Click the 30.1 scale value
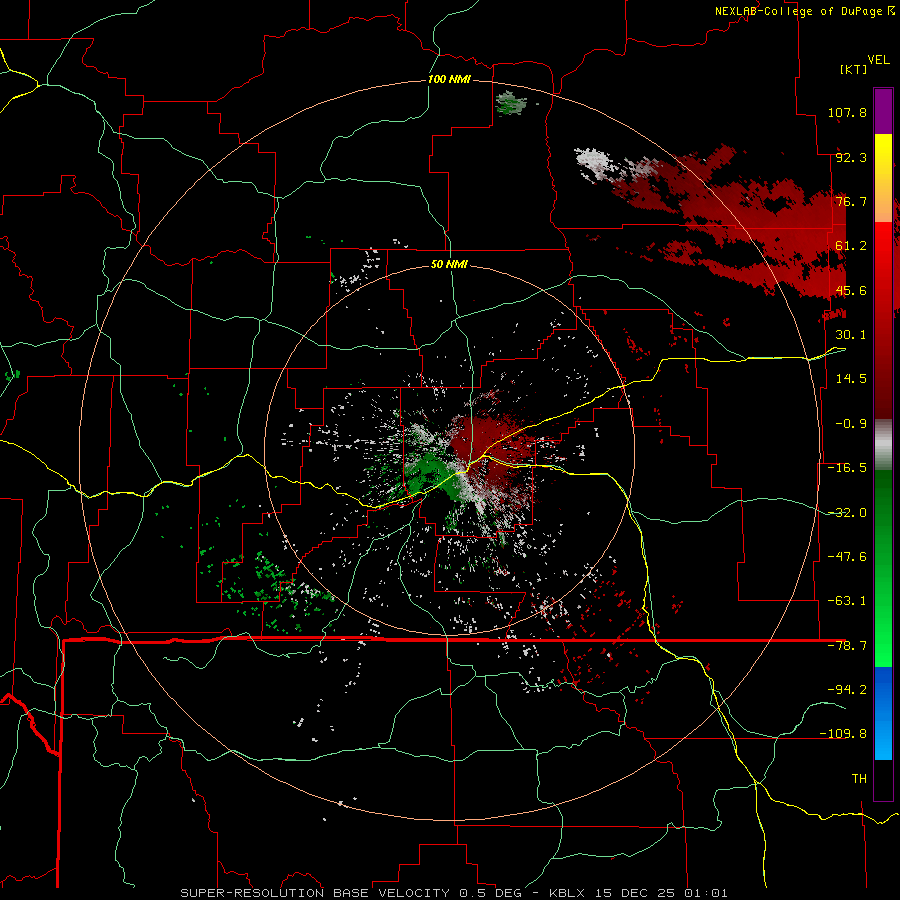 click(851, 335)
